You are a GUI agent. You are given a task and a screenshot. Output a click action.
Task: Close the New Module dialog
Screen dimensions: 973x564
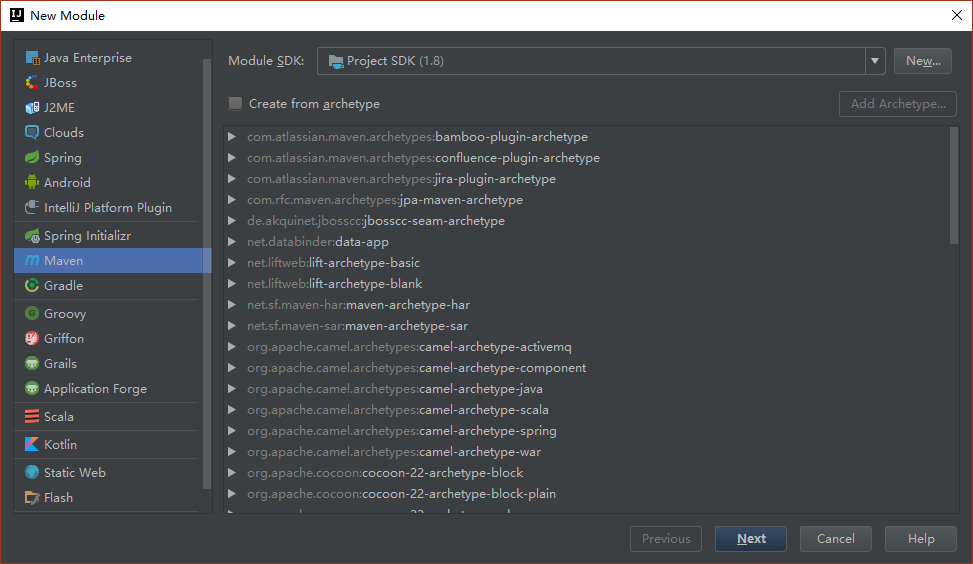point(956,15)
